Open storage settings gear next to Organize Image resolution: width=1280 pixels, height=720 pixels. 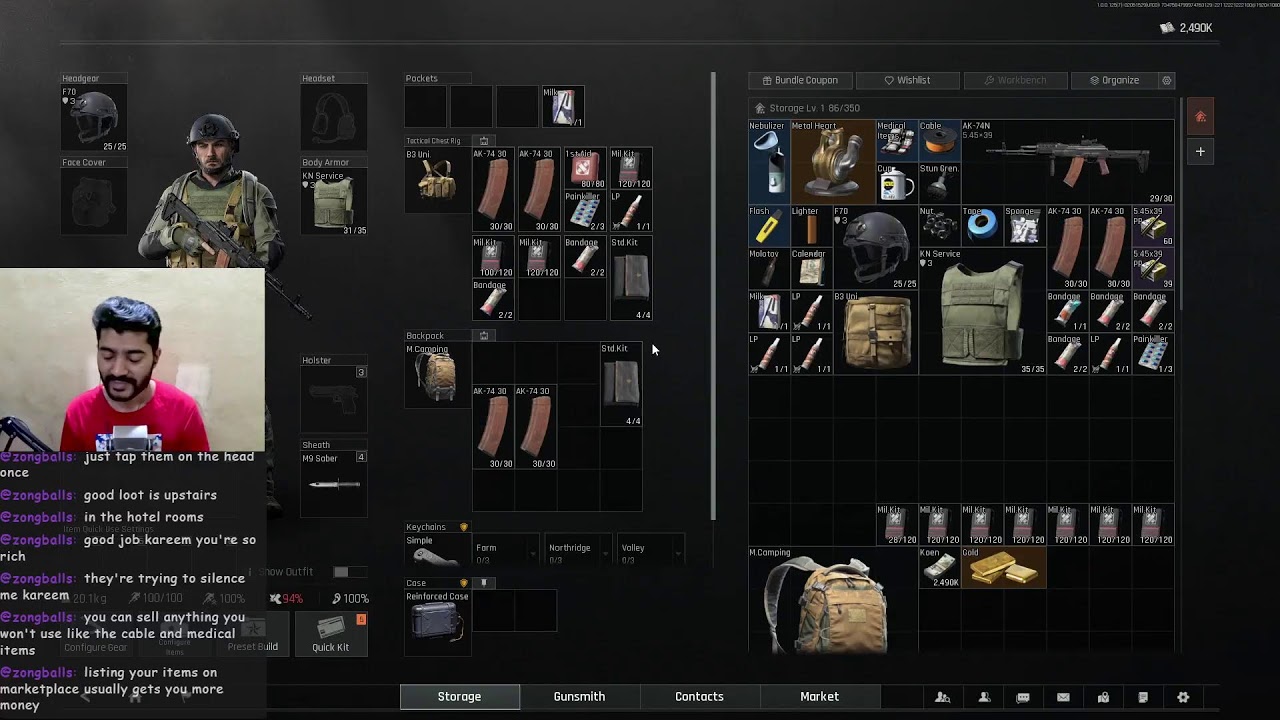click(1166, 80)
